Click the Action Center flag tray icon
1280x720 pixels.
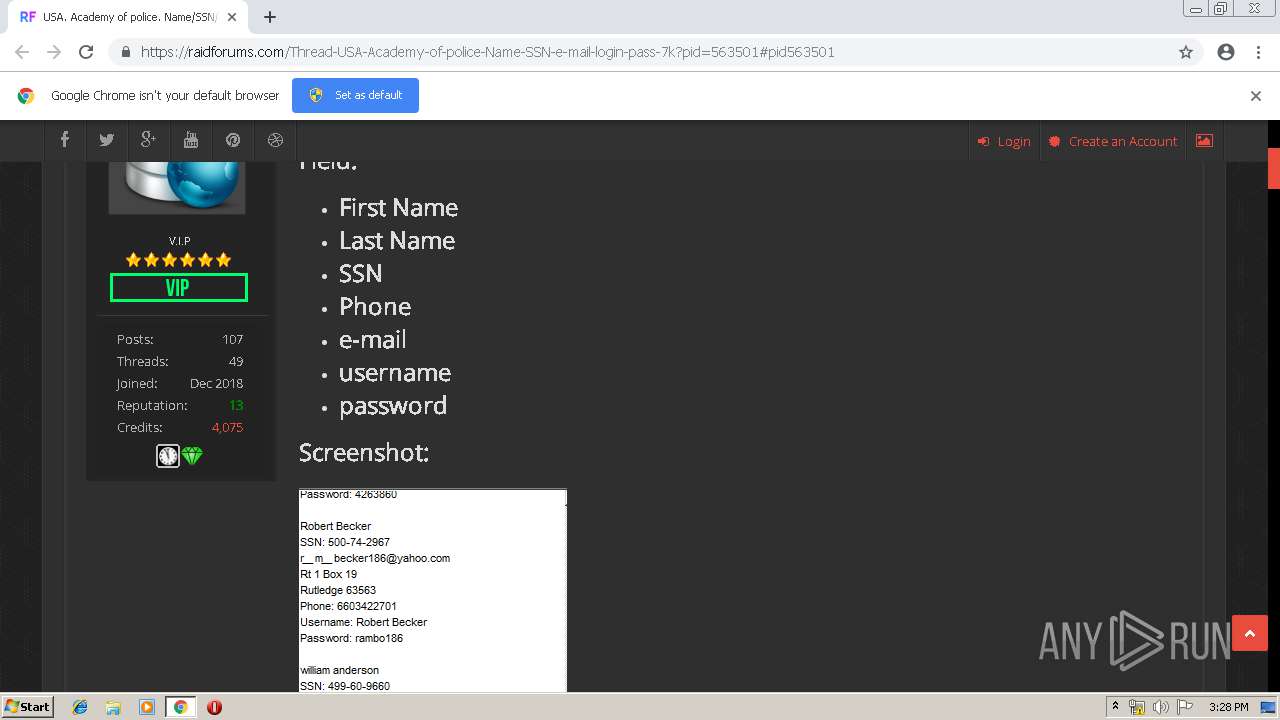coord(1185,707)
